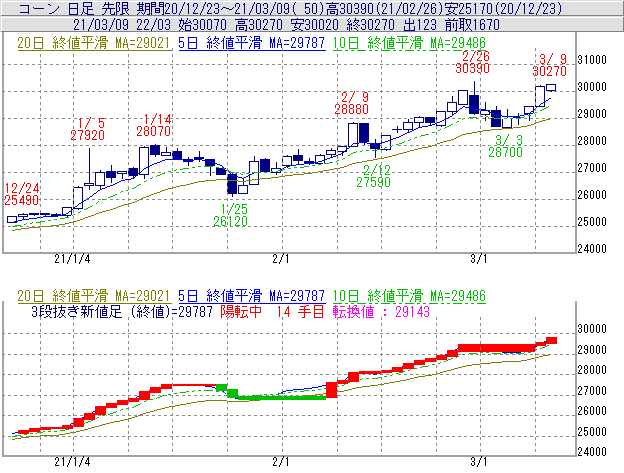Image resolution: width=624 pixels, height=473 pixels.
Task: Click the 3/1 date on upper chart axis
Action: (x=479, y=259)
